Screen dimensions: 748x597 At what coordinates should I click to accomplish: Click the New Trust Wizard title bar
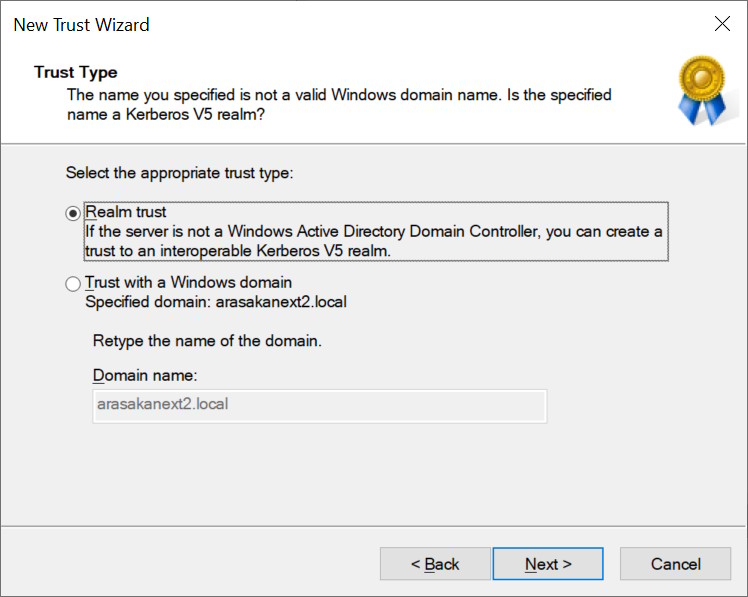[300, 24]
